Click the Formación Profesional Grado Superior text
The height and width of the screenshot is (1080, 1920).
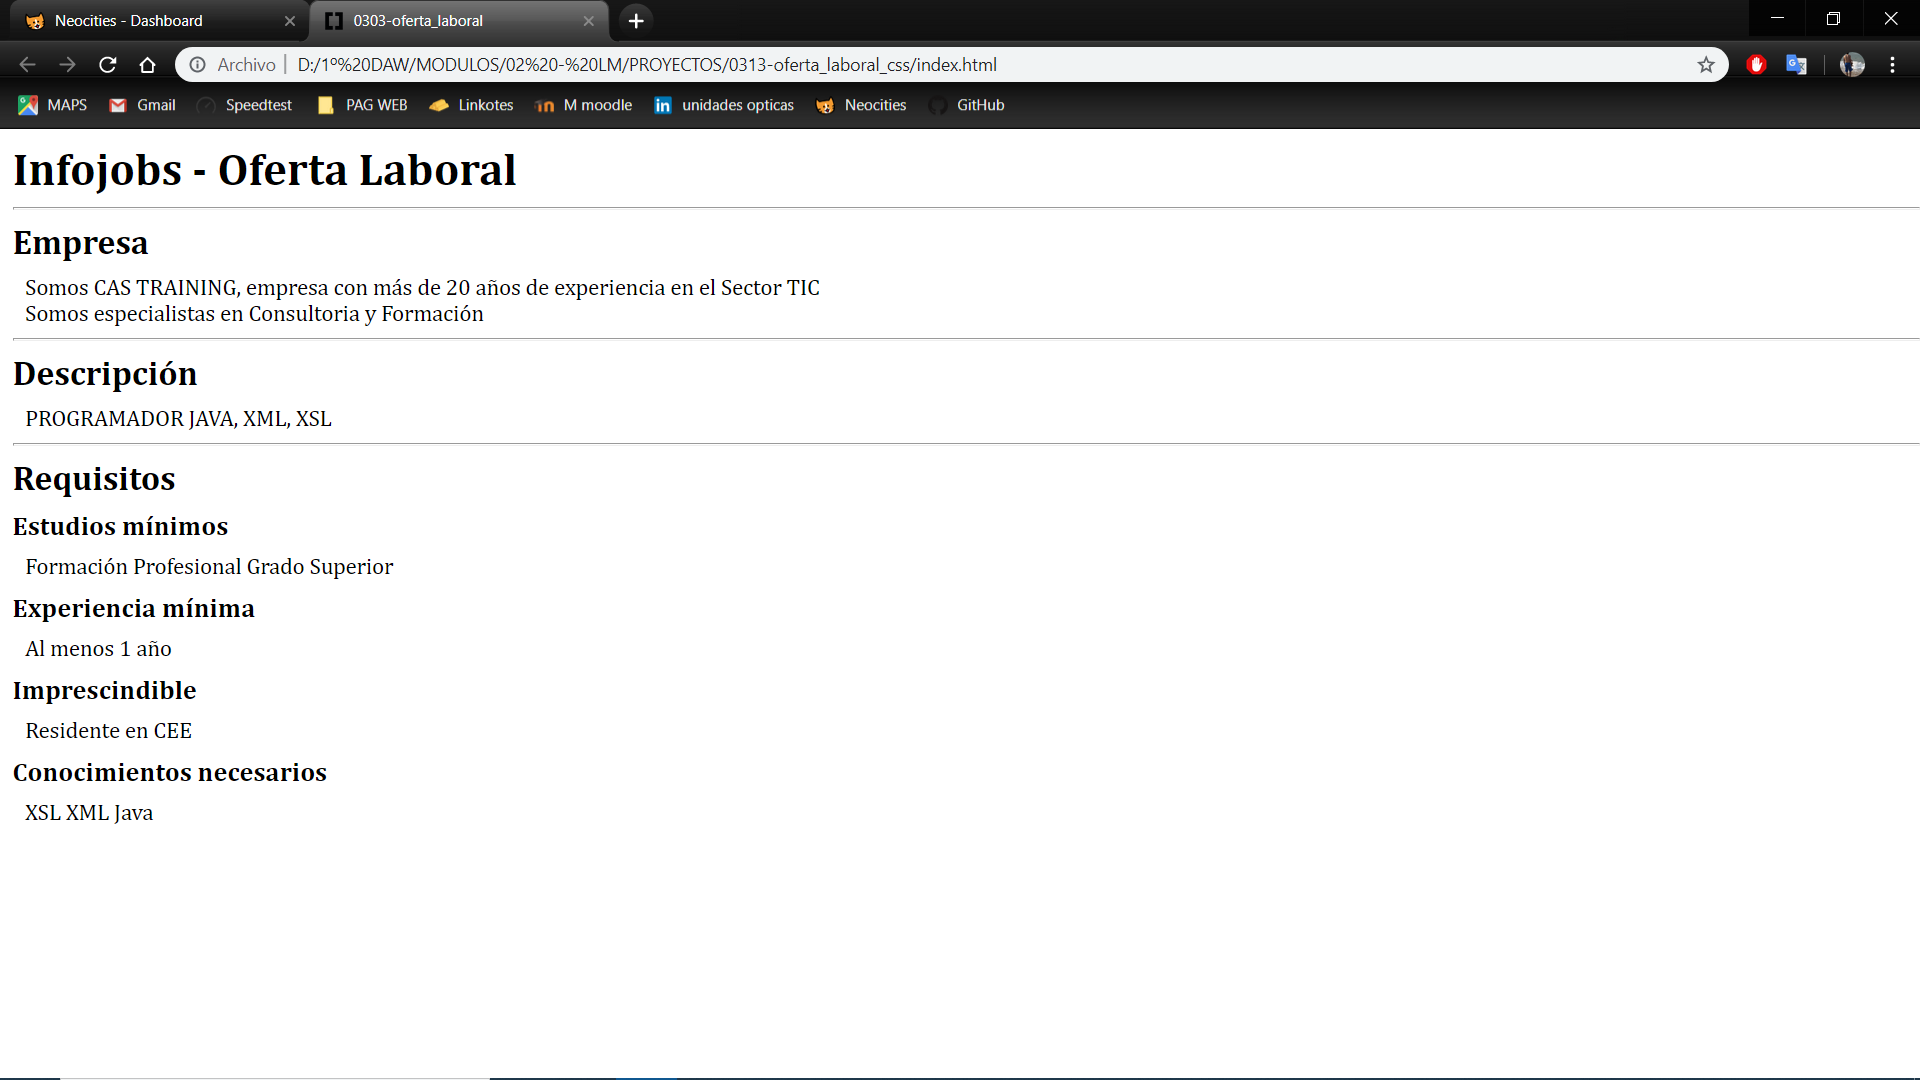[x=209, y=567]
